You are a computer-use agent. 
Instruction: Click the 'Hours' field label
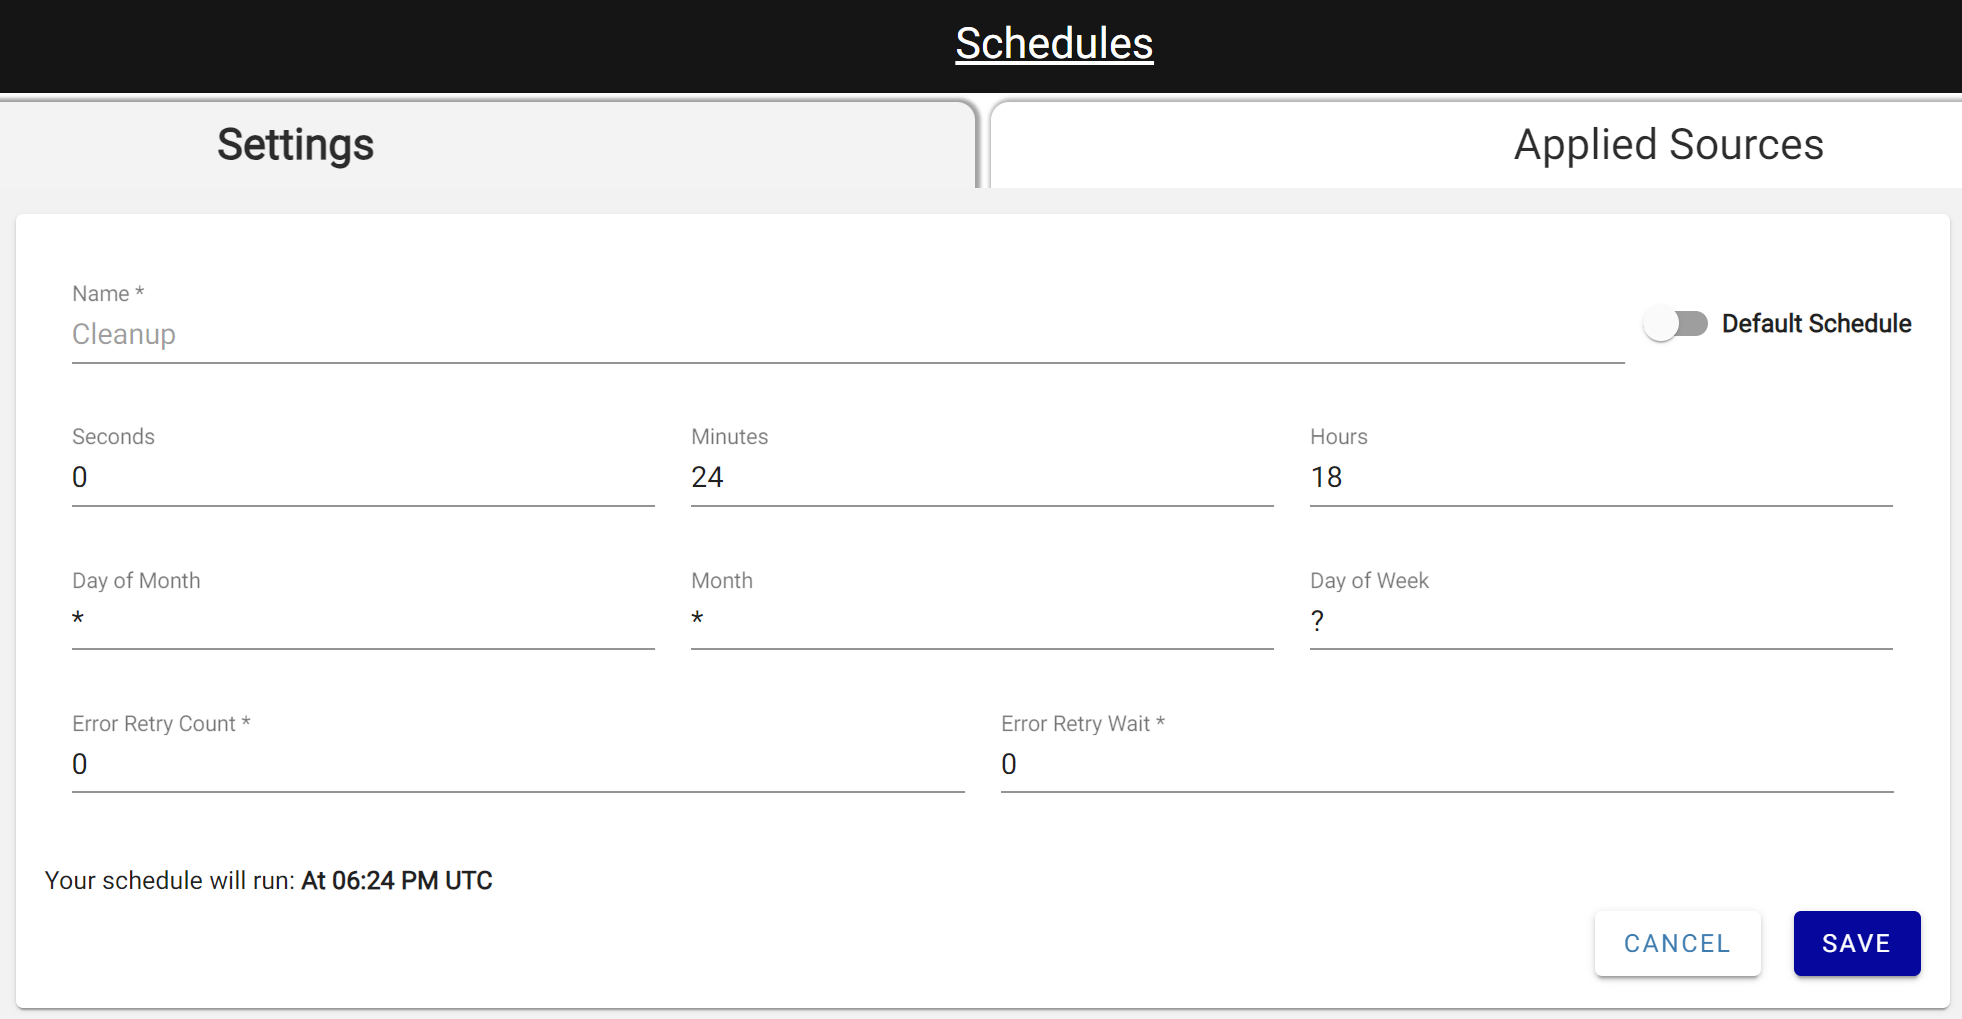click(x=1338, y=437)
